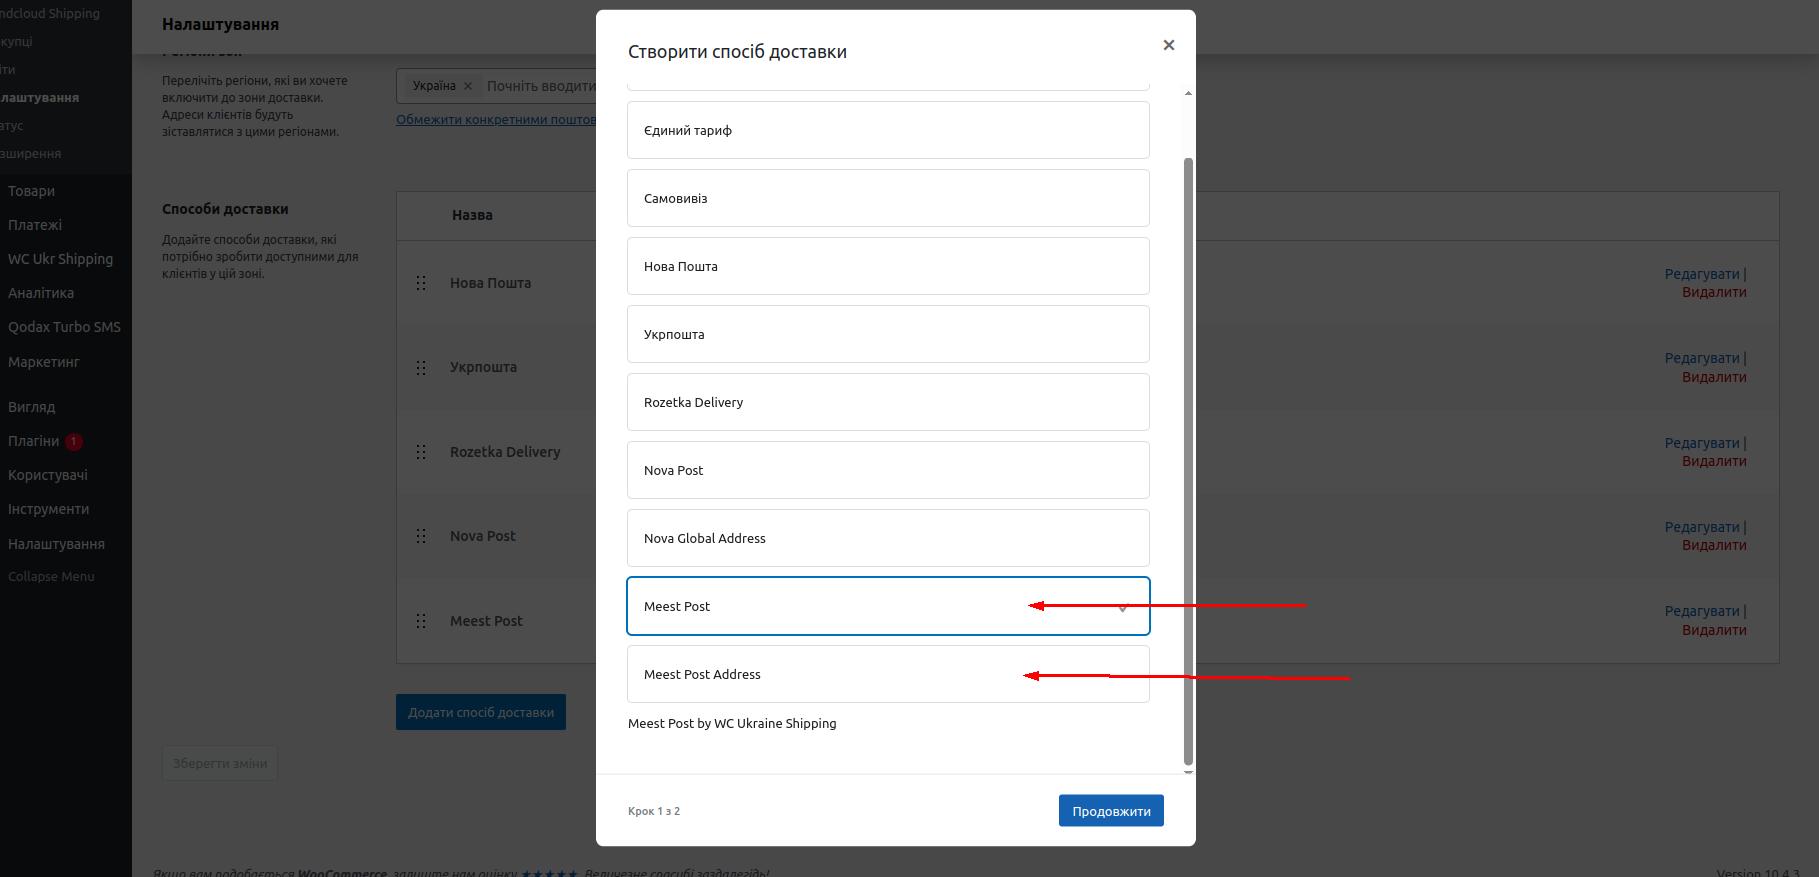Collapse the admin sidebar menu
This screenshot has width=1819, height=877.
(51, 576)
